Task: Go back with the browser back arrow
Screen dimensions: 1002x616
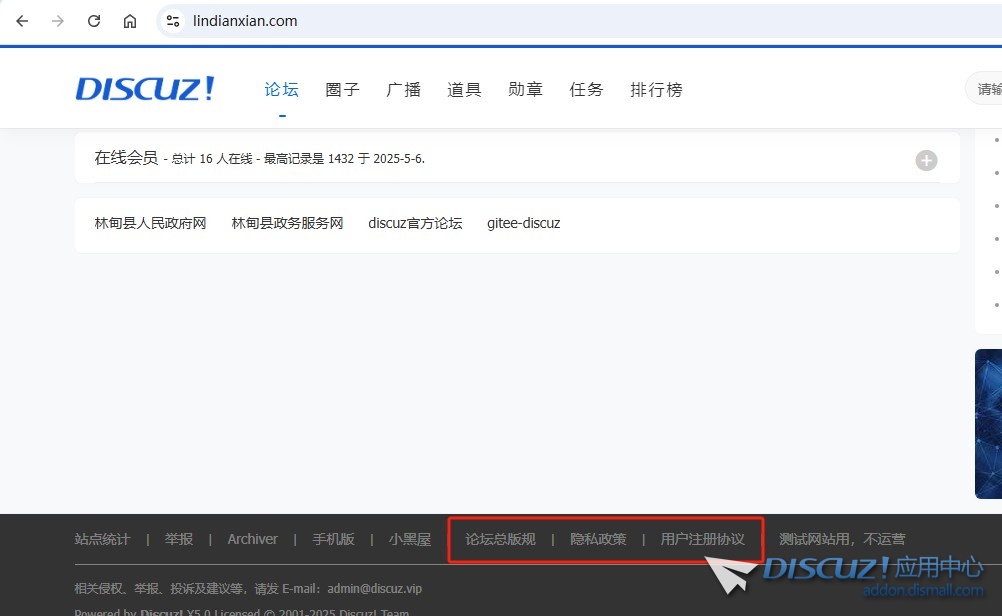Action: [22, 21]
